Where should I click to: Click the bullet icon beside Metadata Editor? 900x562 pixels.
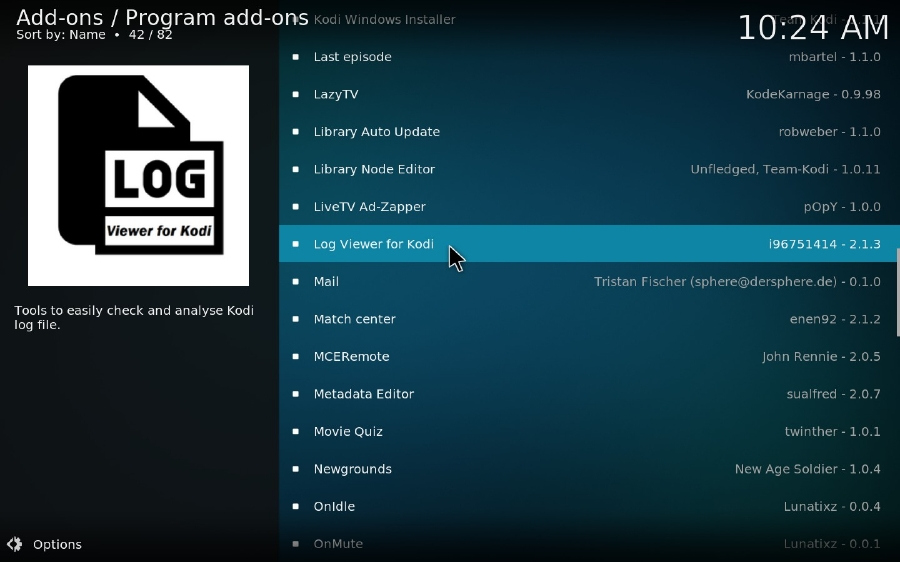[x=296, y=394]
